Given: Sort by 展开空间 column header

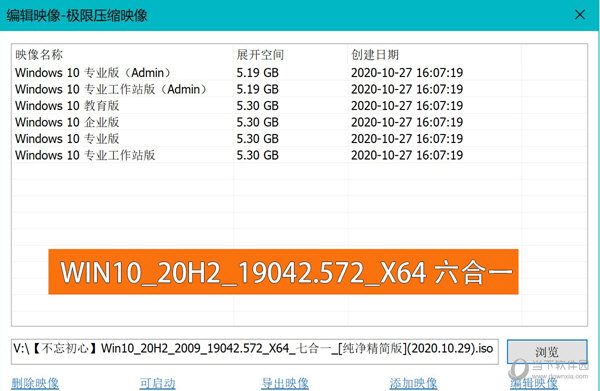Looking at the screenshot, I should (260, 55).
